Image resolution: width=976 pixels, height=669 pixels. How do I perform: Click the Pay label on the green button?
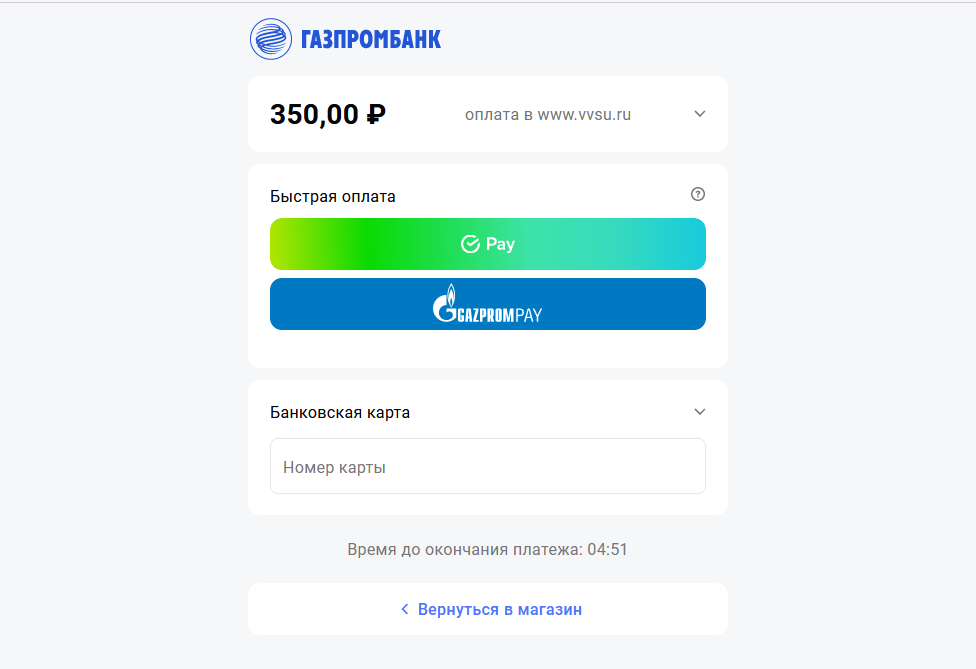[x=500, y=244]
